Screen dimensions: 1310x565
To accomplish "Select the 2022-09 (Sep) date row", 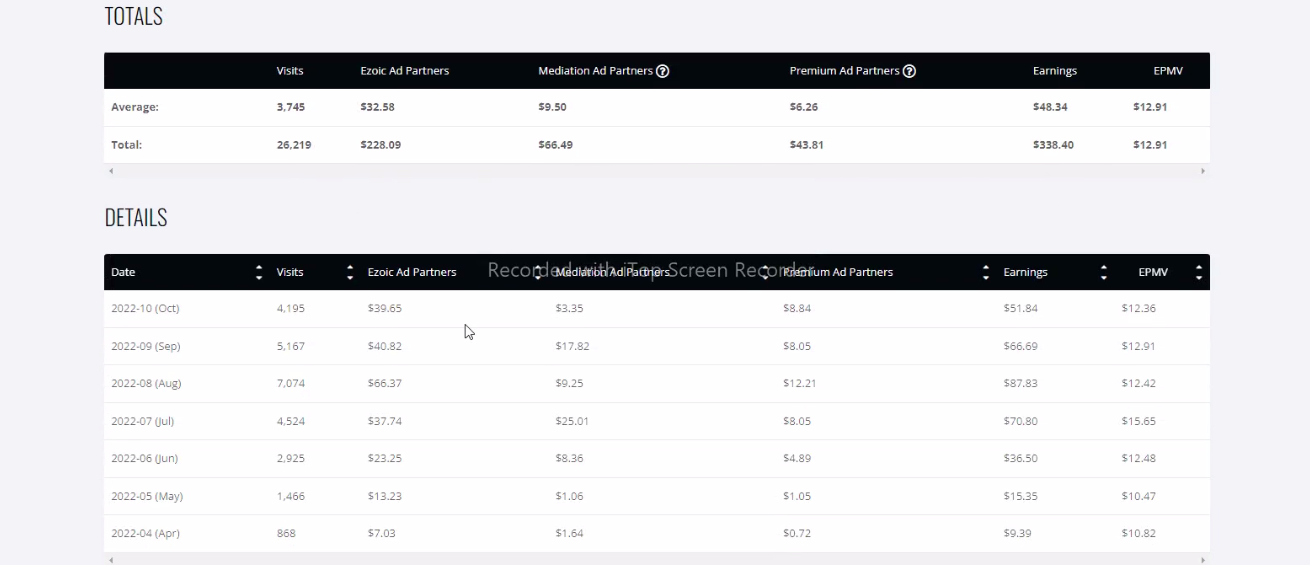I will (657, 346).
